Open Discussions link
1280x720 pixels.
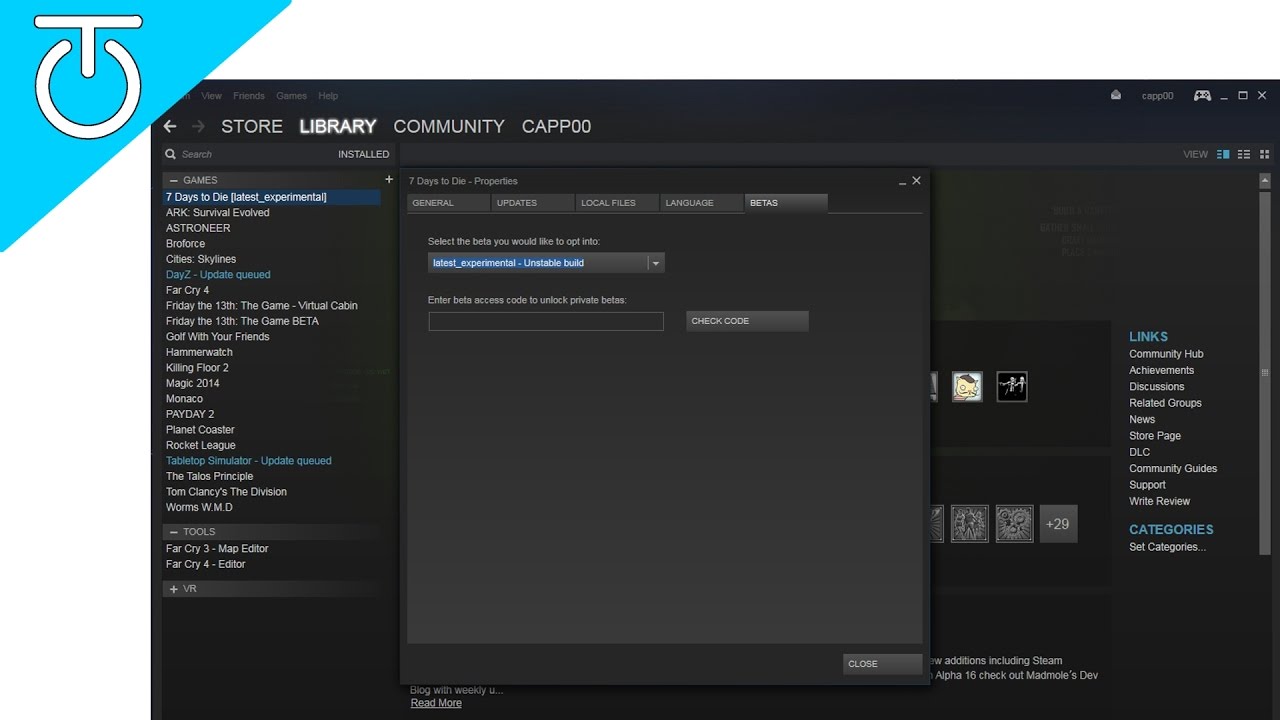click(1156, 387)
